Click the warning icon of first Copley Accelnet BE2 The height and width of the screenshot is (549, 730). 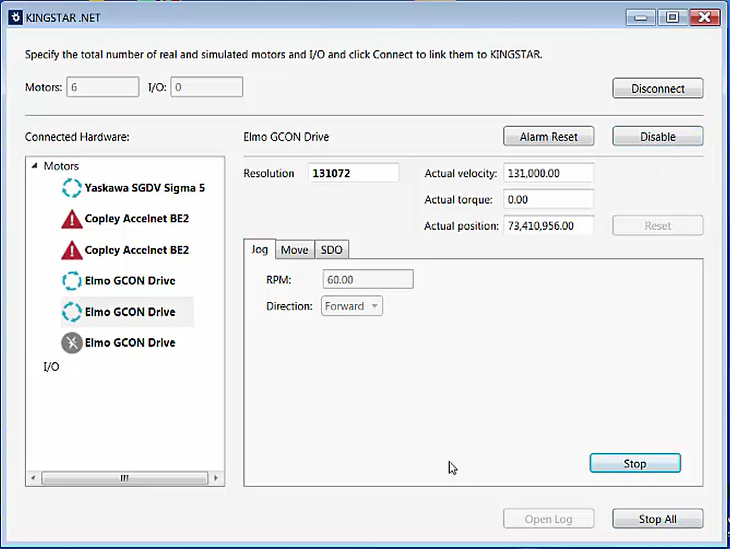point(72,219)
